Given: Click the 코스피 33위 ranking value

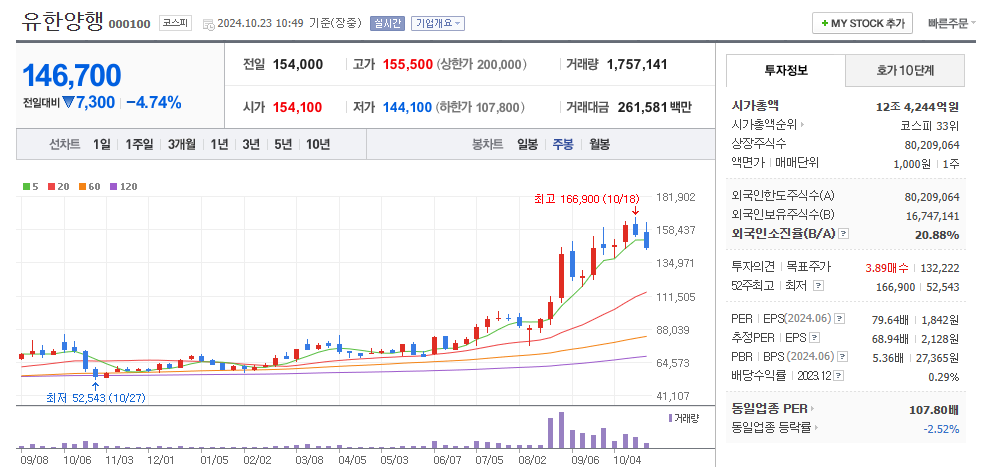Looking at the screenshot, I should coord(930,125).
